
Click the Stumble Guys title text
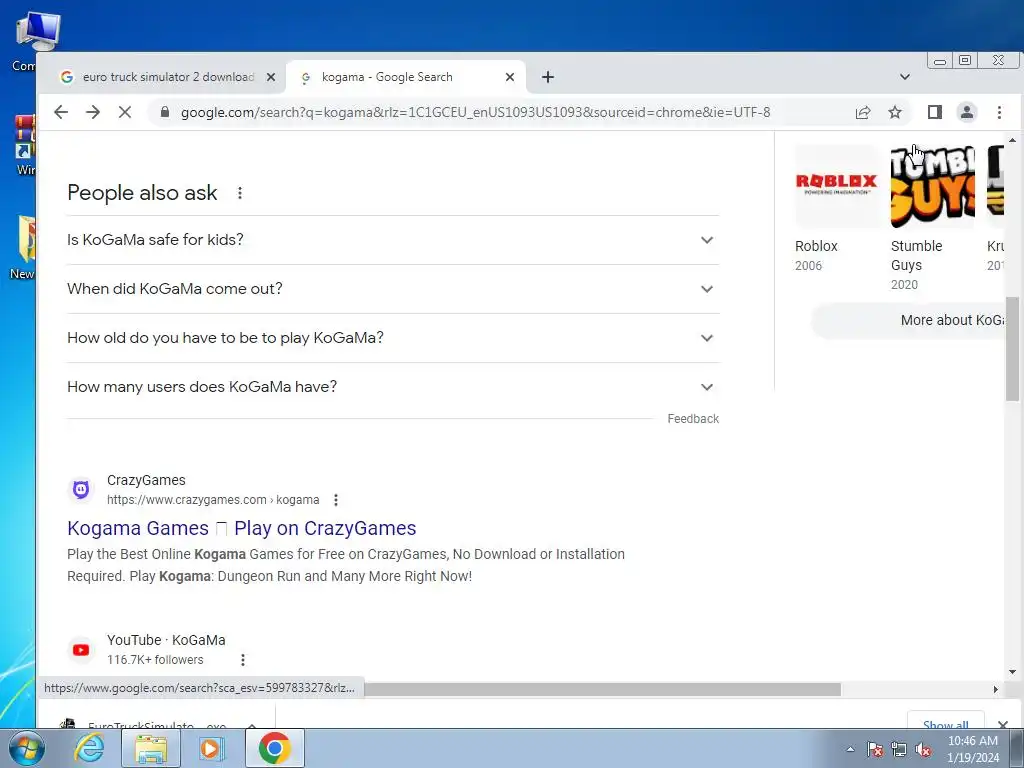(916, 255)
